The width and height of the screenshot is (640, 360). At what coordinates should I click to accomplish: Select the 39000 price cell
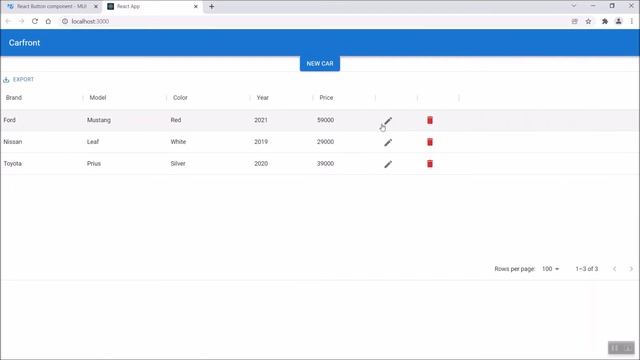pos(325,163)
